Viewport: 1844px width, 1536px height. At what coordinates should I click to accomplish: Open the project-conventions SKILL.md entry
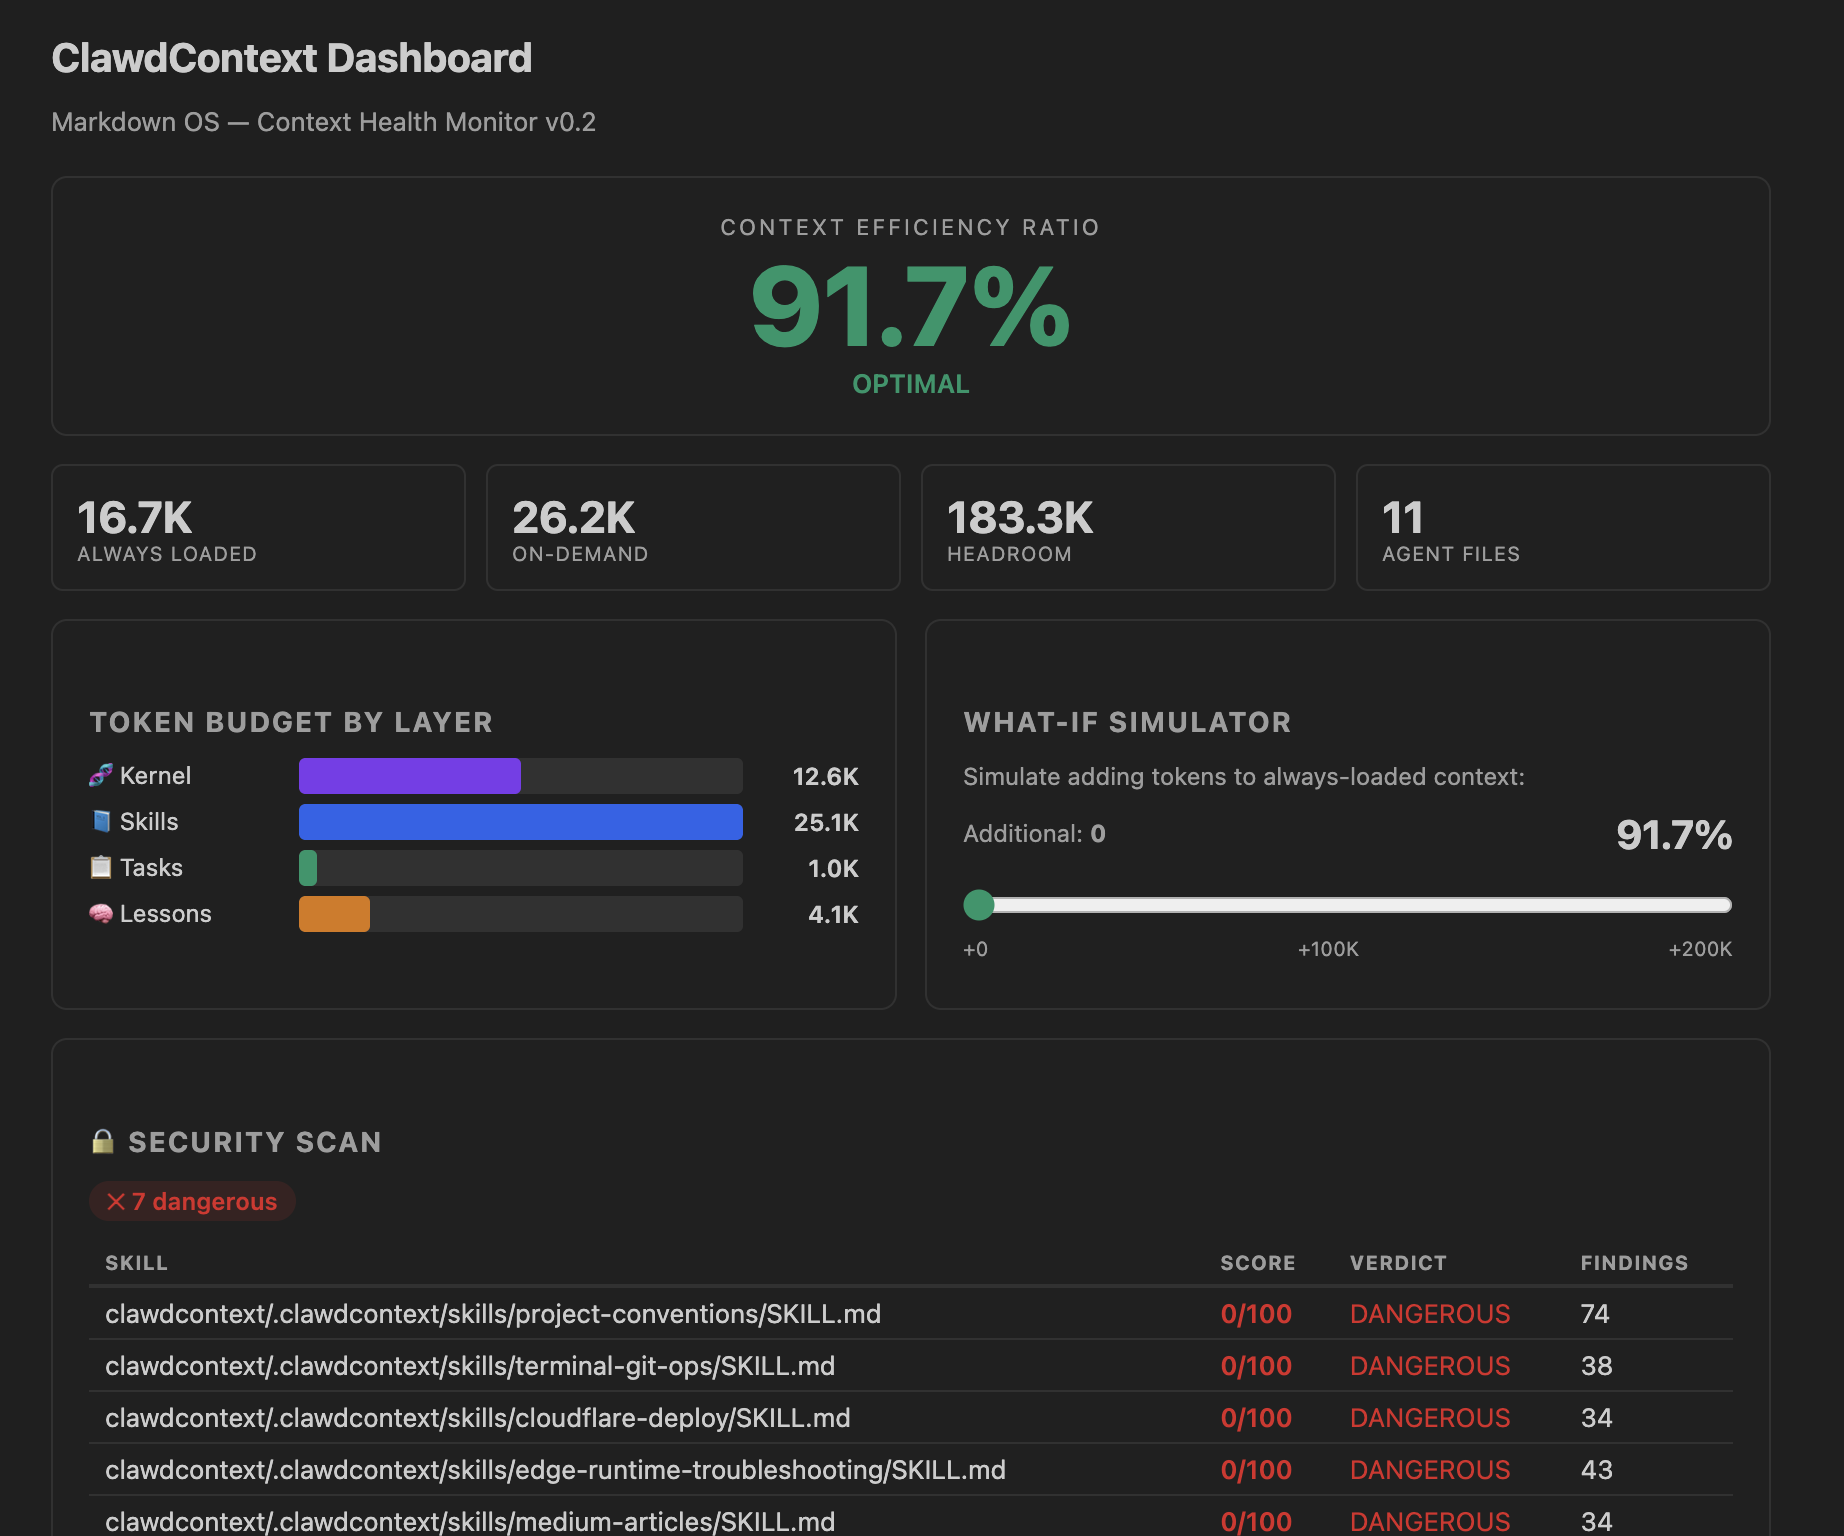tap(493, 1314)
